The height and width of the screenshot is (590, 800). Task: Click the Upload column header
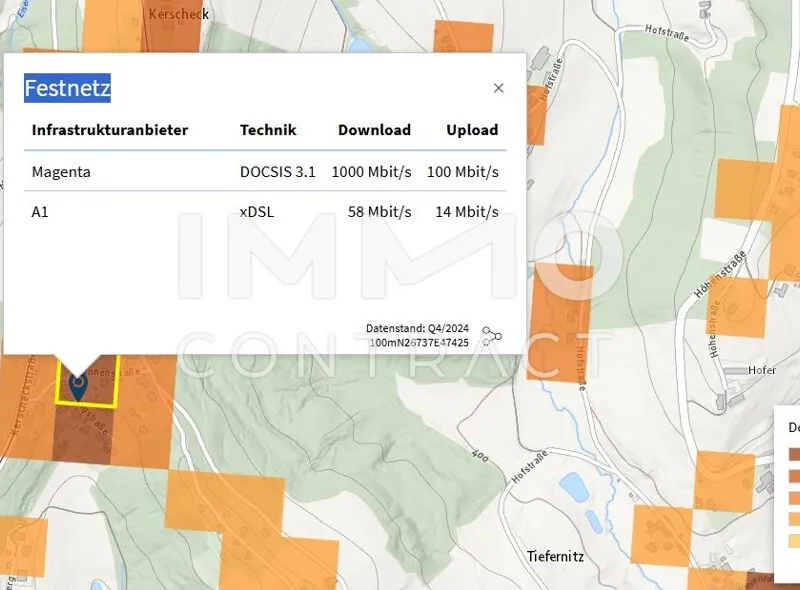click(x=472, y=130)
